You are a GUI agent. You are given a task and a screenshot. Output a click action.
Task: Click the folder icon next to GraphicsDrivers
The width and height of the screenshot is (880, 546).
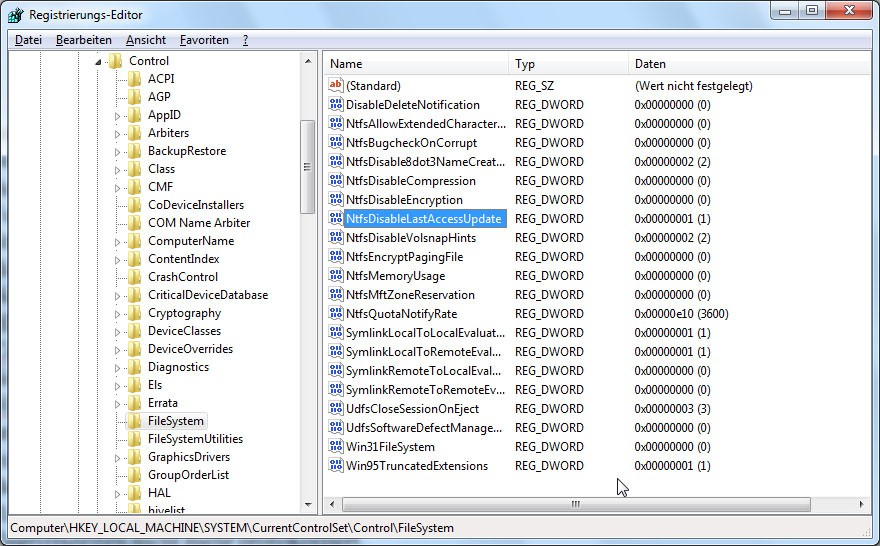tap(134, 457)
